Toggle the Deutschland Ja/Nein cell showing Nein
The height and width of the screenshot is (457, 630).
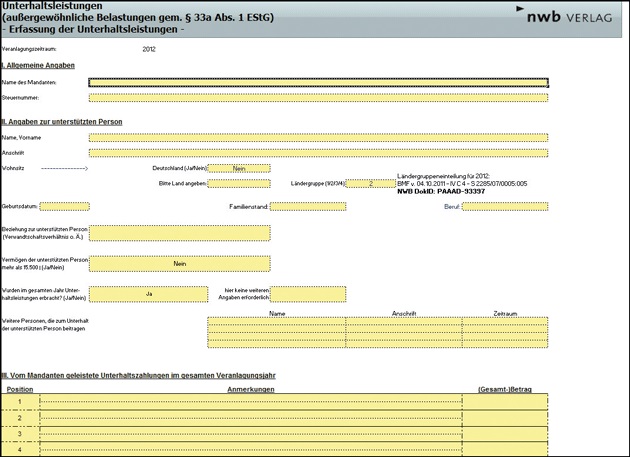tap(238, 169)
